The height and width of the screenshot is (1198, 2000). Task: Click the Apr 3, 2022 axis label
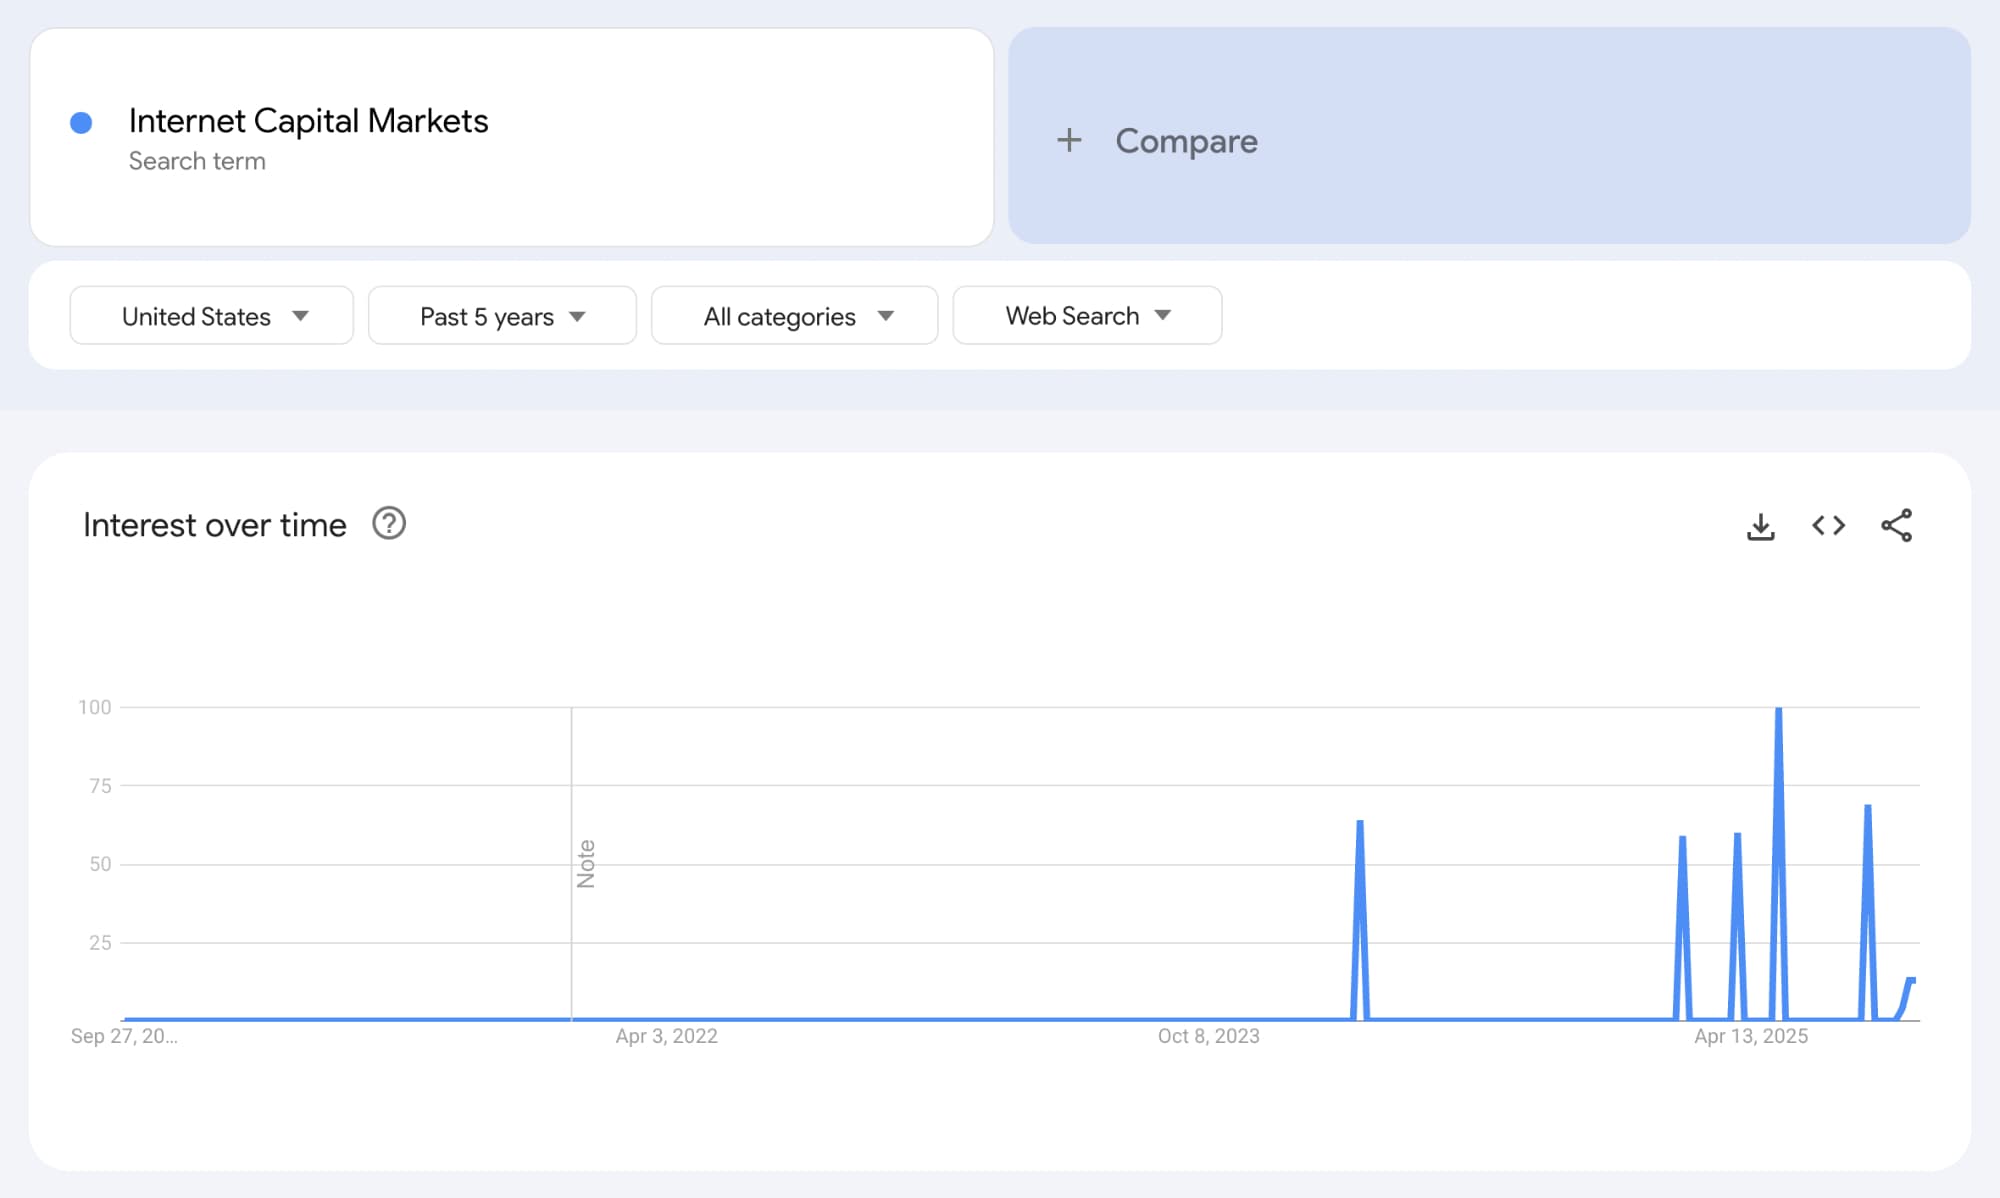coord(666,1036)
